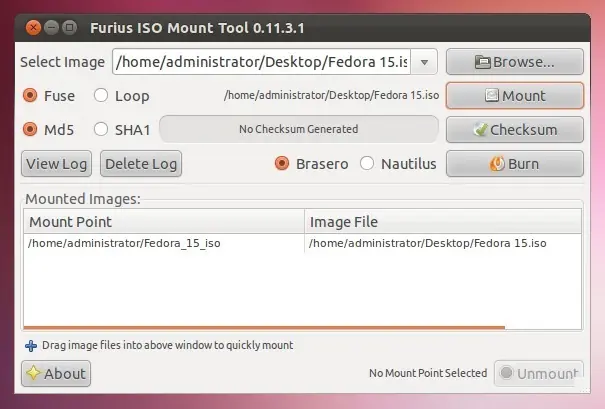Image resolution: width=605 pixels, height=409 pixels.
Task: Click the Image File column header
Action: pyautogui.click(x=443, y=222)
